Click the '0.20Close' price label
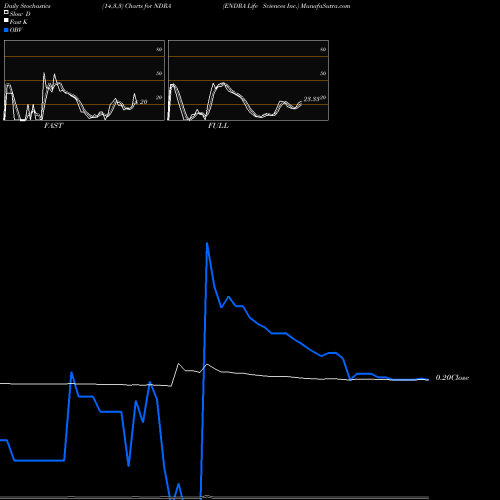This screenshot has width=500, height=500. [x=452, y=377]
